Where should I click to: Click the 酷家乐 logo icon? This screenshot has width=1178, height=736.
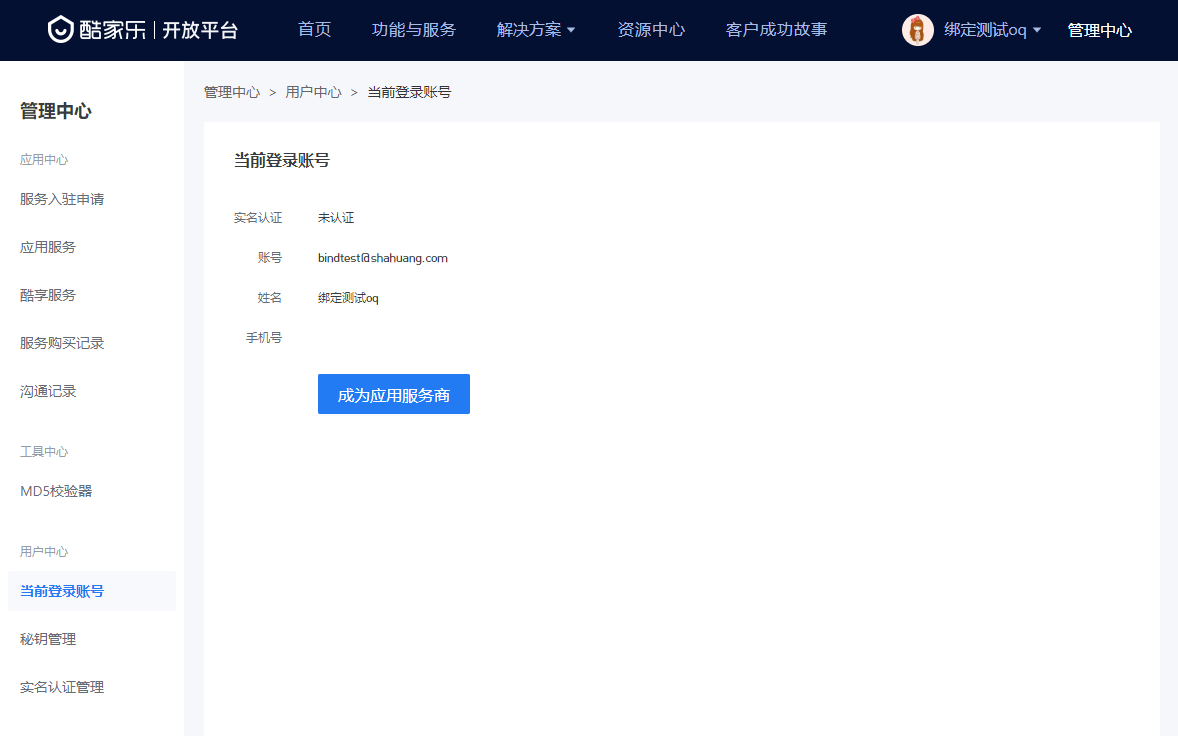[x=61, y=30]
